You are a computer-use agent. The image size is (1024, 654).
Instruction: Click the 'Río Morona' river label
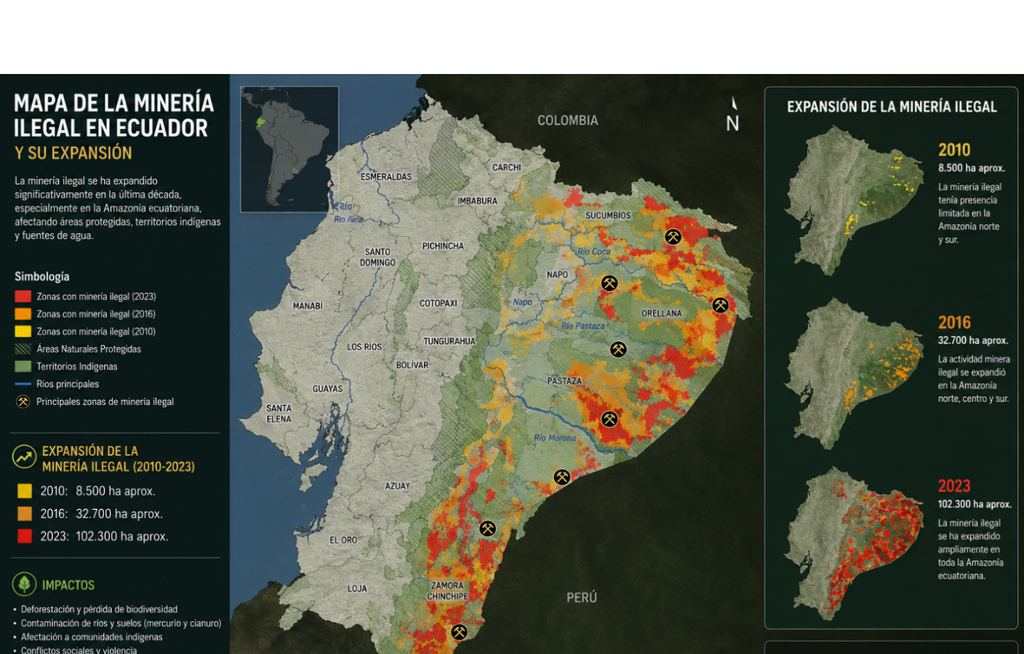click(x=554, y=438)
